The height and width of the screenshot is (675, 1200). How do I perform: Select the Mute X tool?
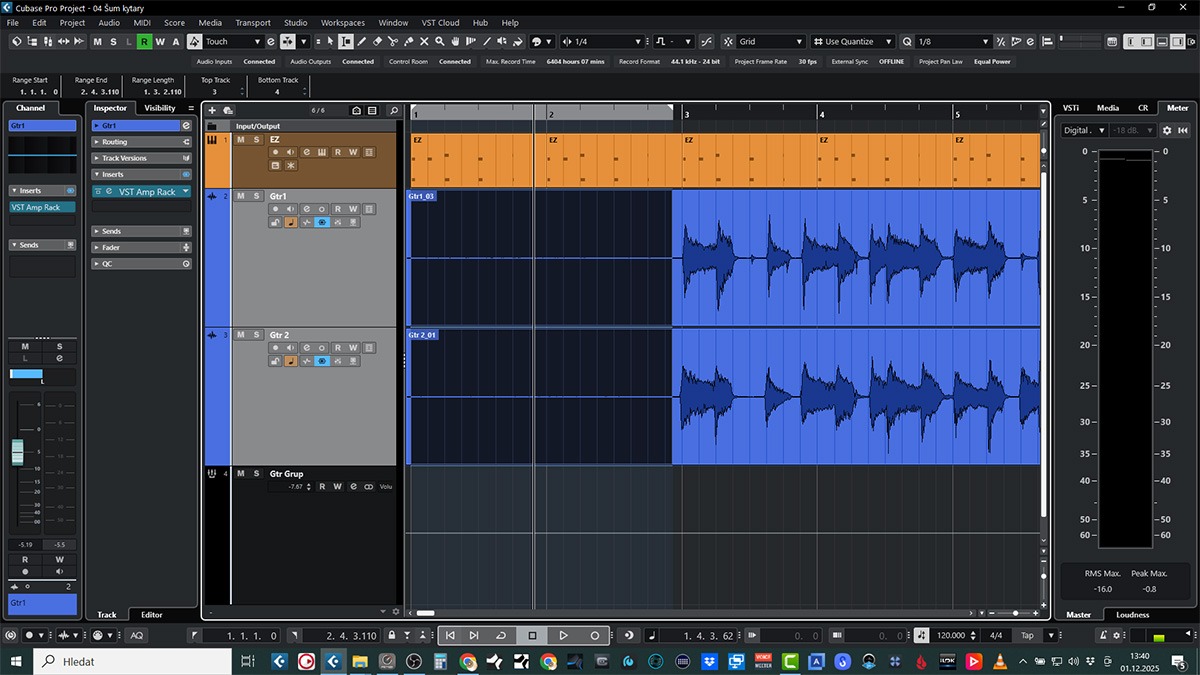424,42
